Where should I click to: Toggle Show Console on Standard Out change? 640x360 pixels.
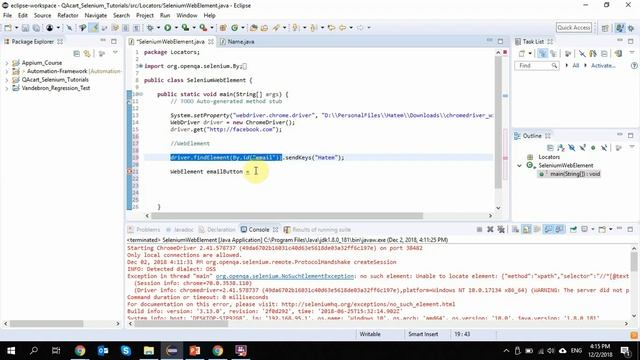pos(548,229)
